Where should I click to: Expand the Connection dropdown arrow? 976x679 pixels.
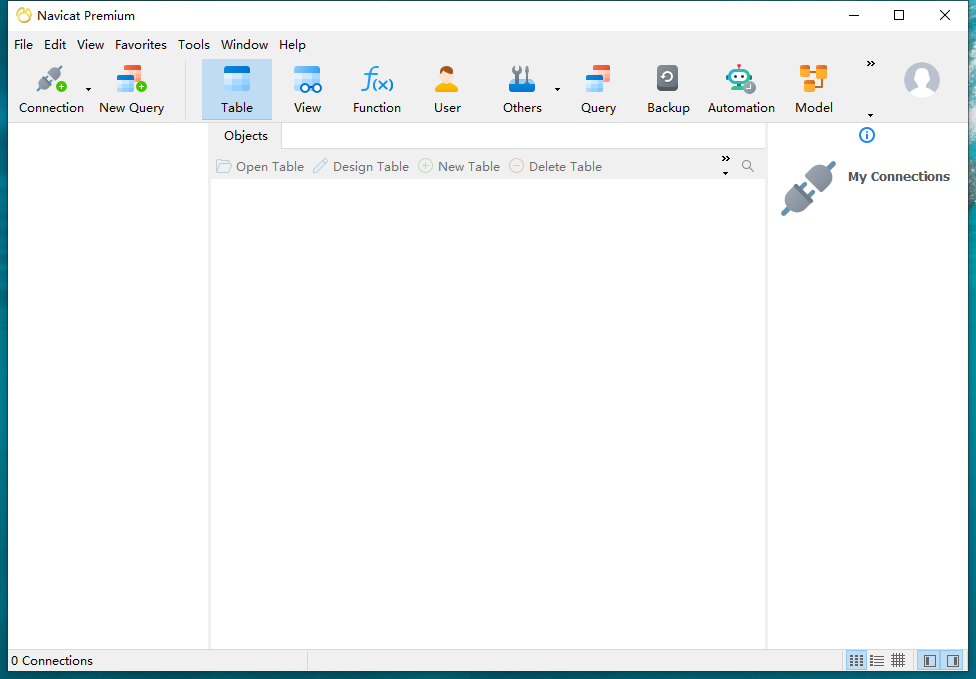(x=88, y=90)
